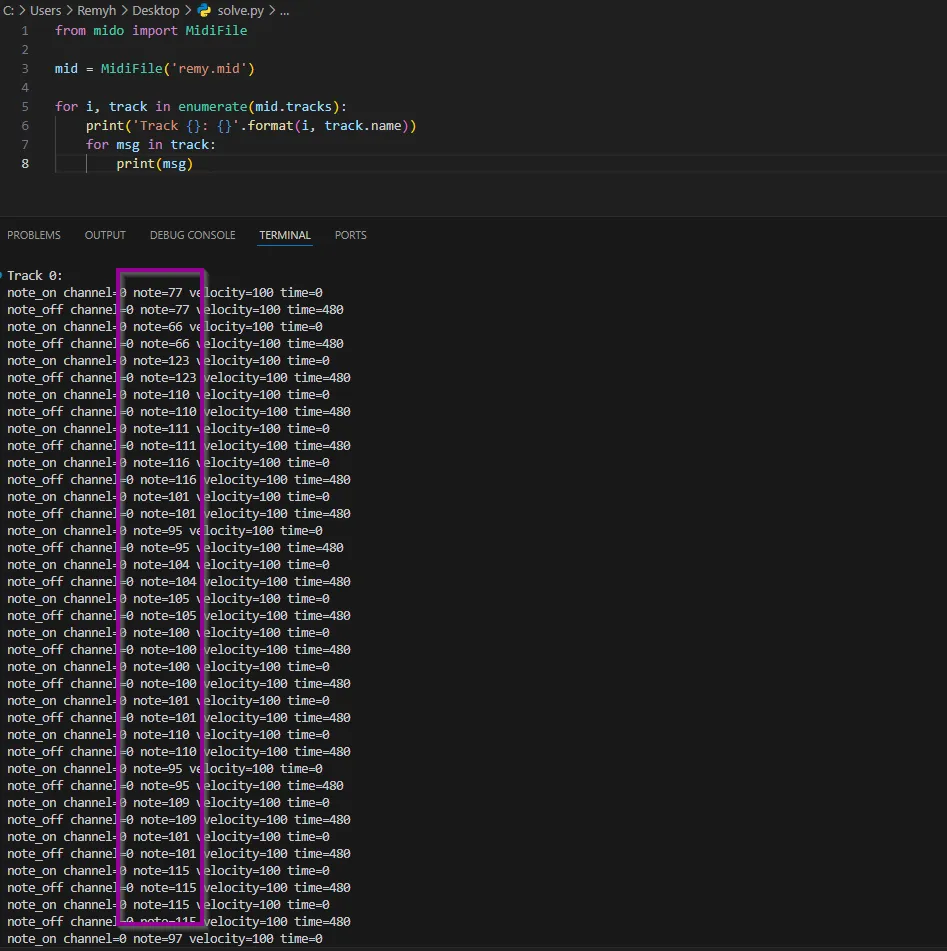Click the Python file icon in the breadcrumb
Screen dimensions: 947x951
(x=204, y=10)
